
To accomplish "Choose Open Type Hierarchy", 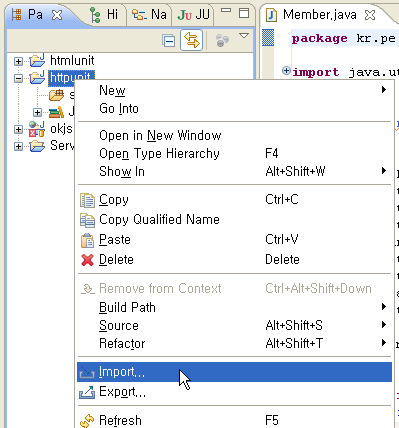I will click(x=234, y=154).
